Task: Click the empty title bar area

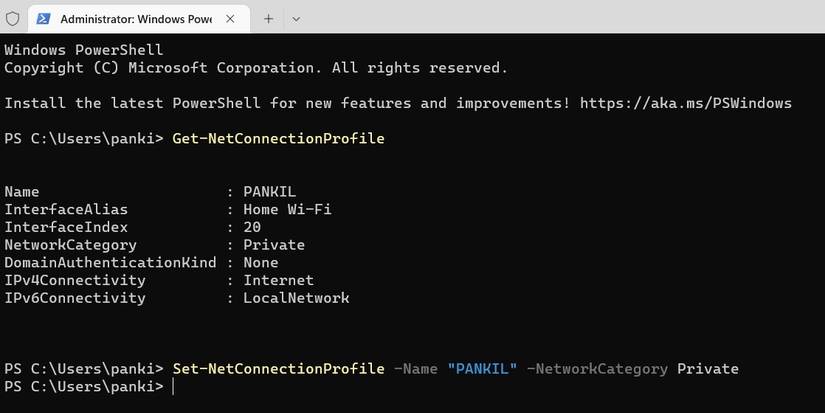Action: pyautogui.click(x=560, y=18)
